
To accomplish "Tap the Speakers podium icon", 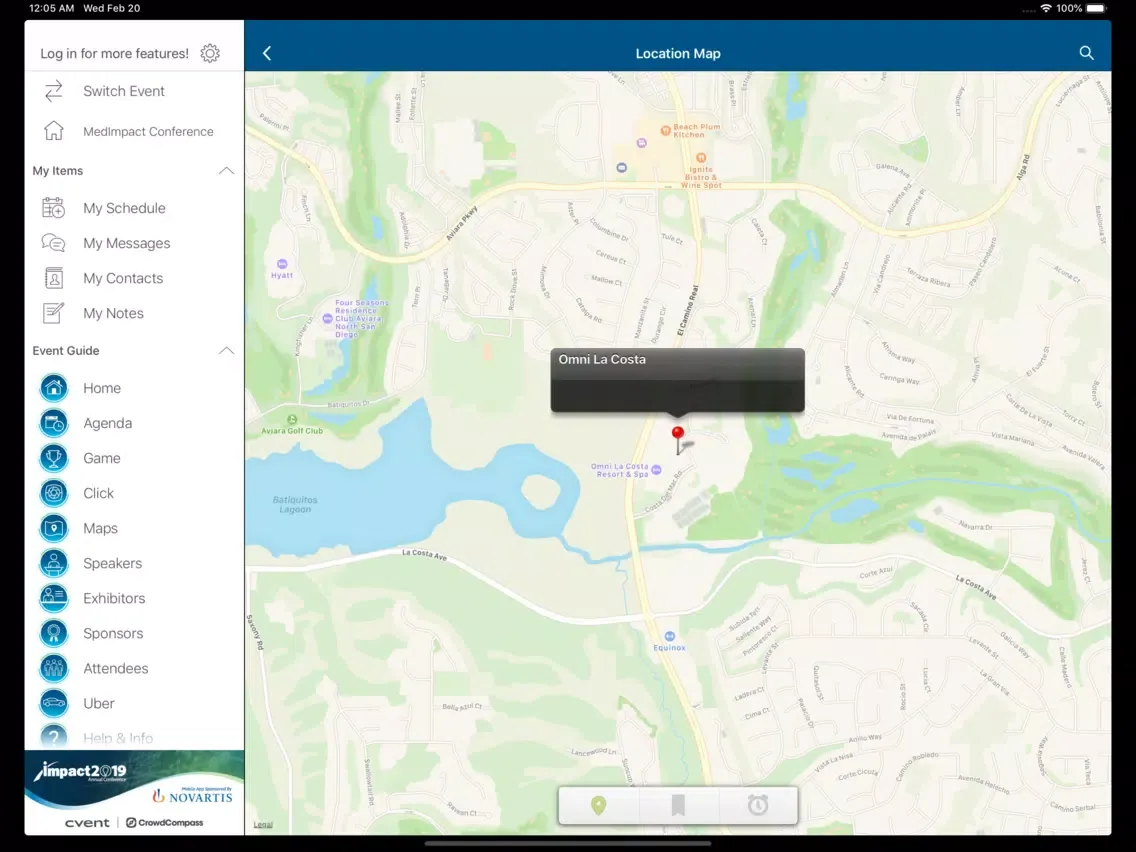I will pyautogui.click(x=54, y=563).
